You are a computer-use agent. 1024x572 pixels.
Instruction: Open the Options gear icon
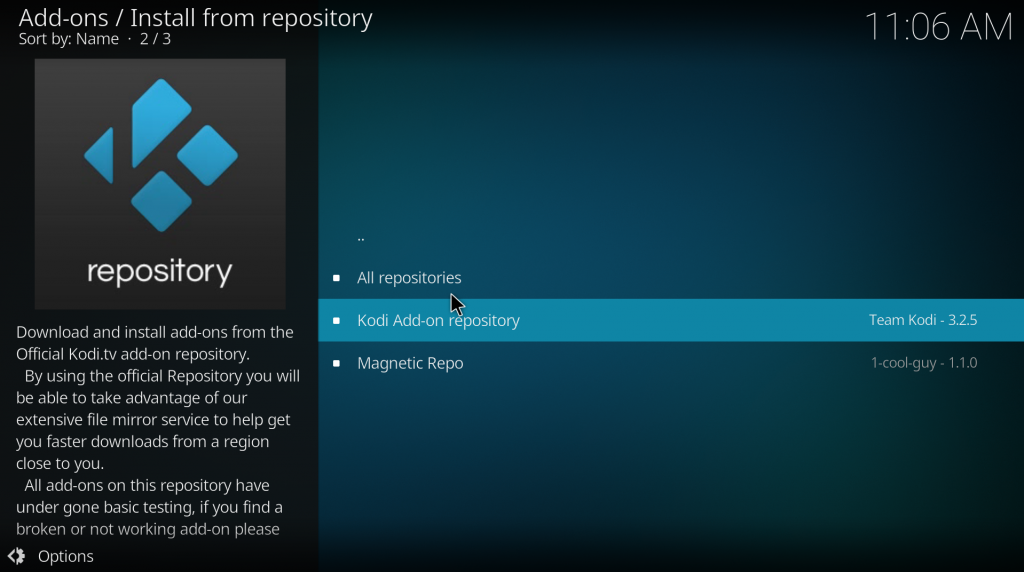(x=16, y=556)
